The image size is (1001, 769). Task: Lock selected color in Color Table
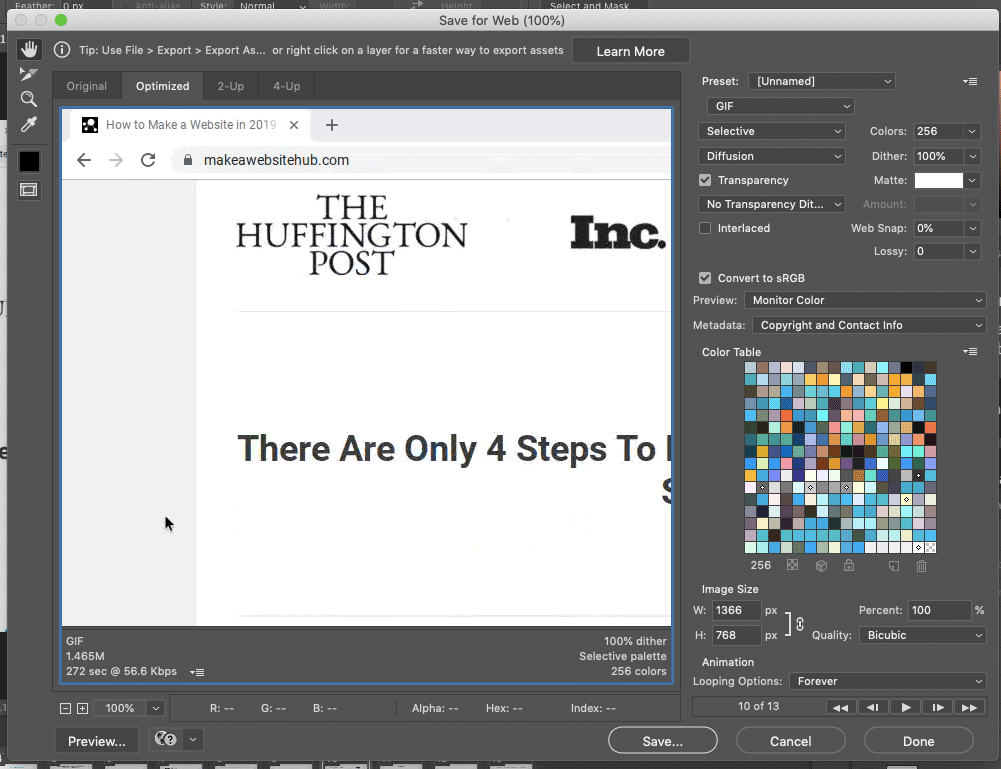[848, 565]
